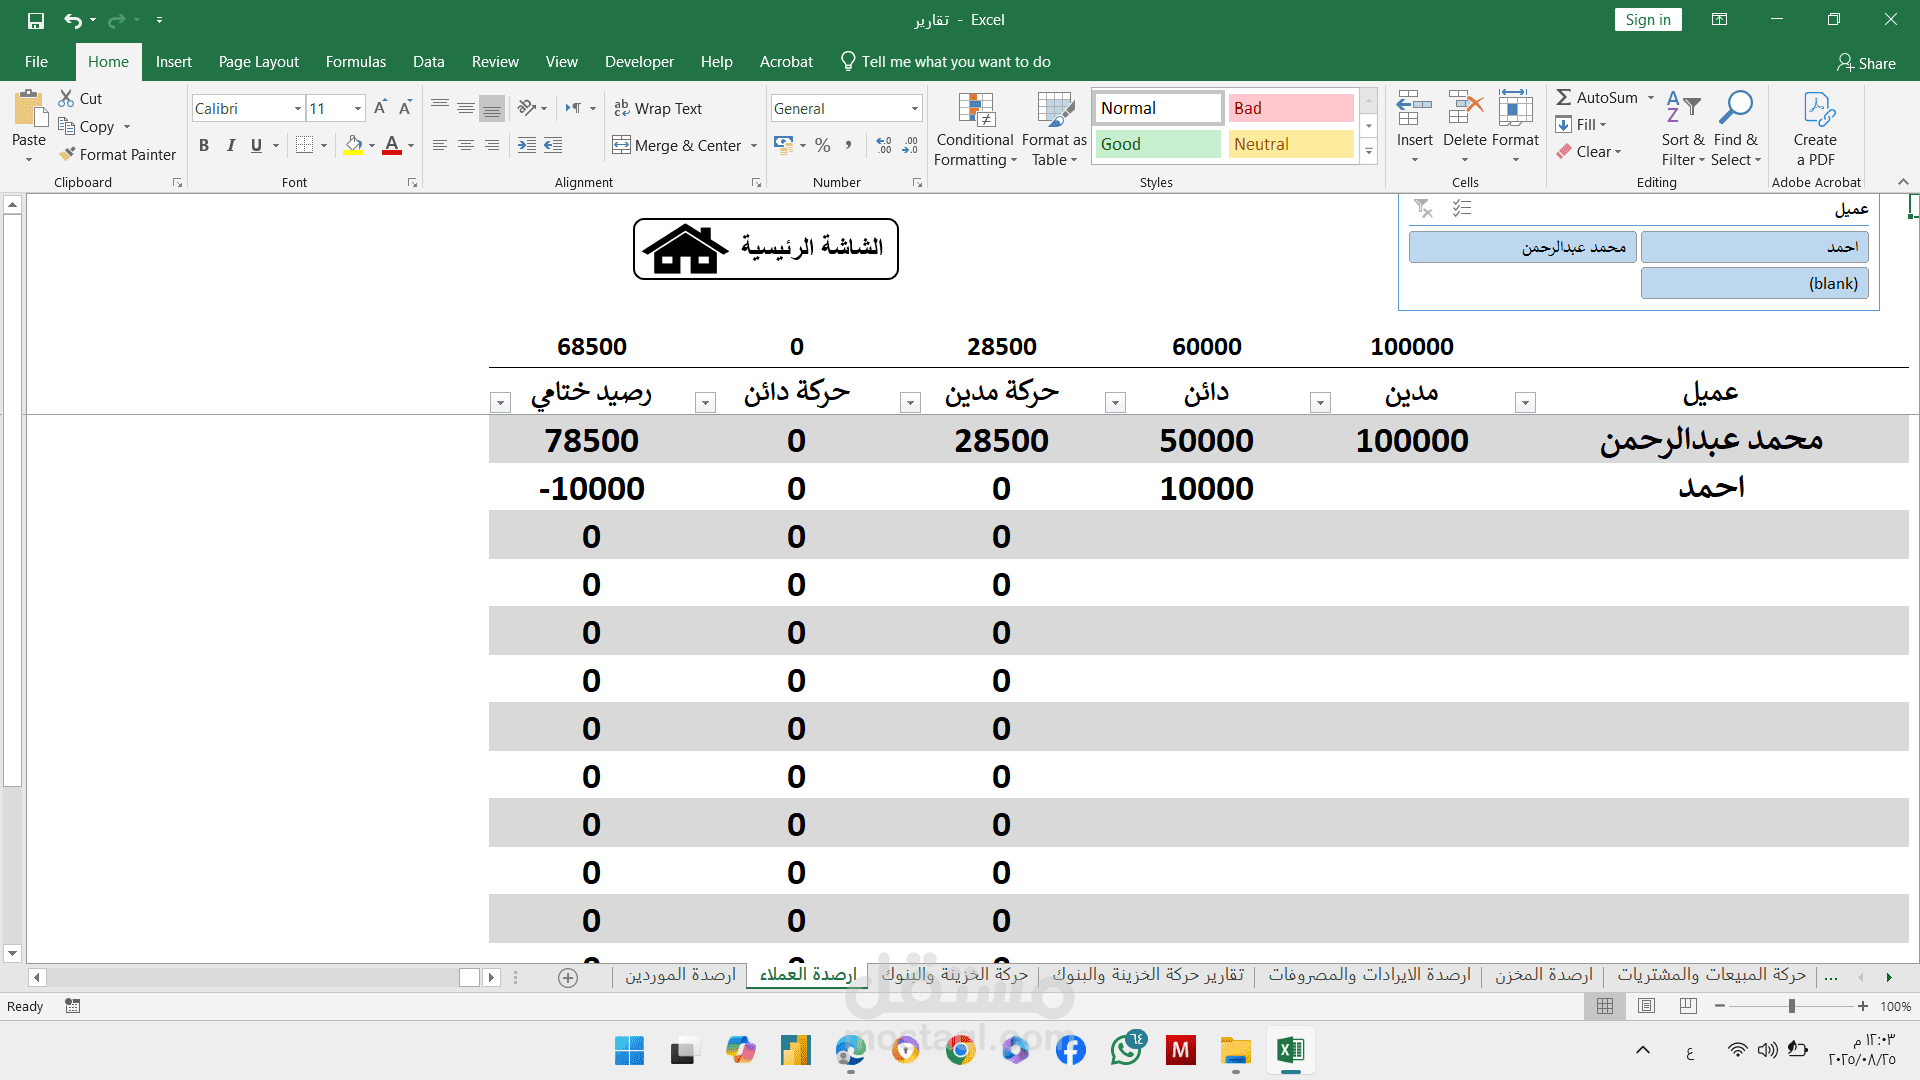Switch to ارصدة الموردين sheet tab
This screenshot has height=1080, width=1920.
tap(680, 975)
